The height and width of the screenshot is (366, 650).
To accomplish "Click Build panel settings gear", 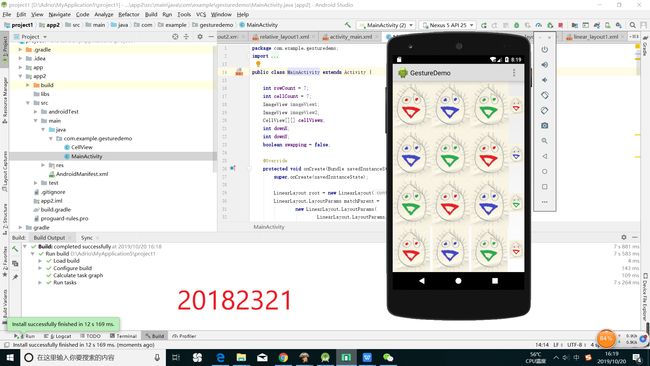I will pyautogui.click(x=624, y=237).
